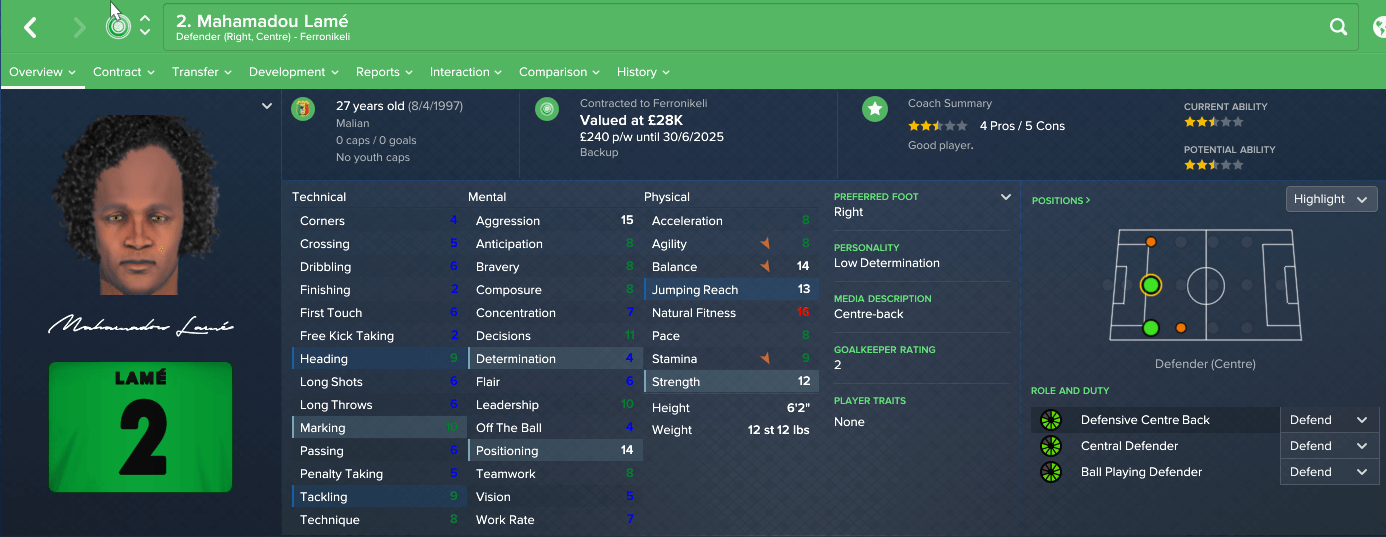Click the Coach Summary star icon
This screenshot has height=537, width=1386.
(x=875, y=109)
